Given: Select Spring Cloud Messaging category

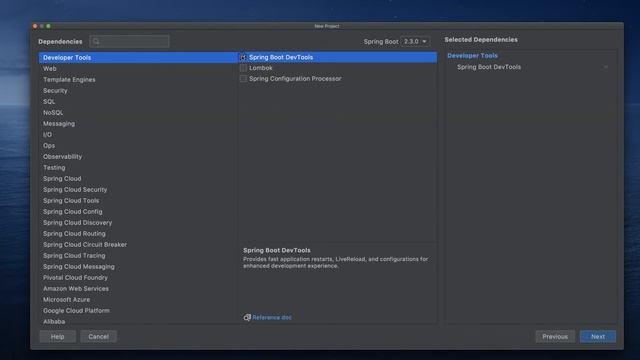Looking at the screenshot, I should click(x=138, y=267).
